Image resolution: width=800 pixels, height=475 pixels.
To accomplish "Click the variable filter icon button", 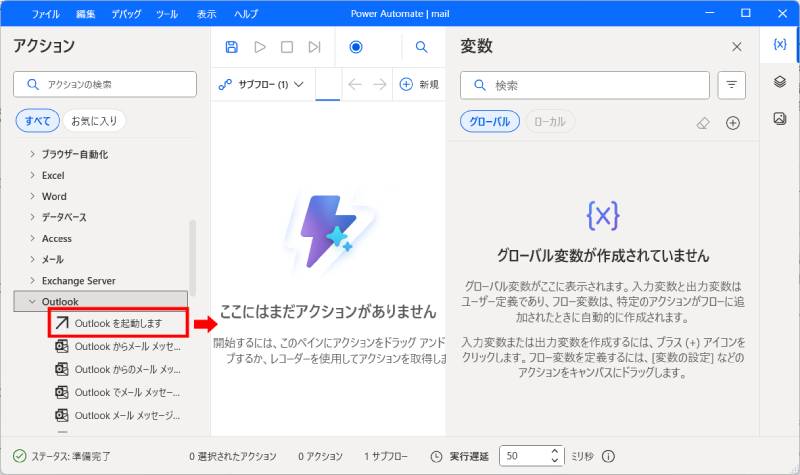I will 732,85.
